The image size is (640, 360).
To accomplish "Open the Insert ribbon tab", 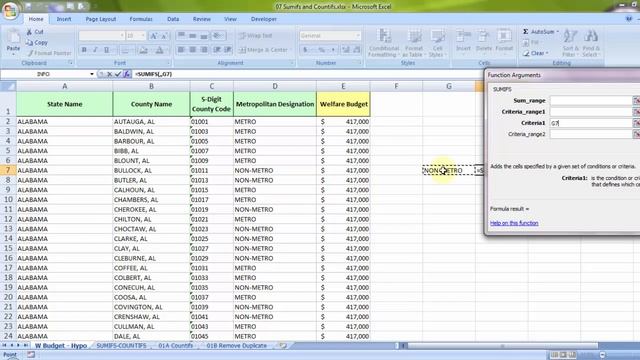I will click(64, 19).
